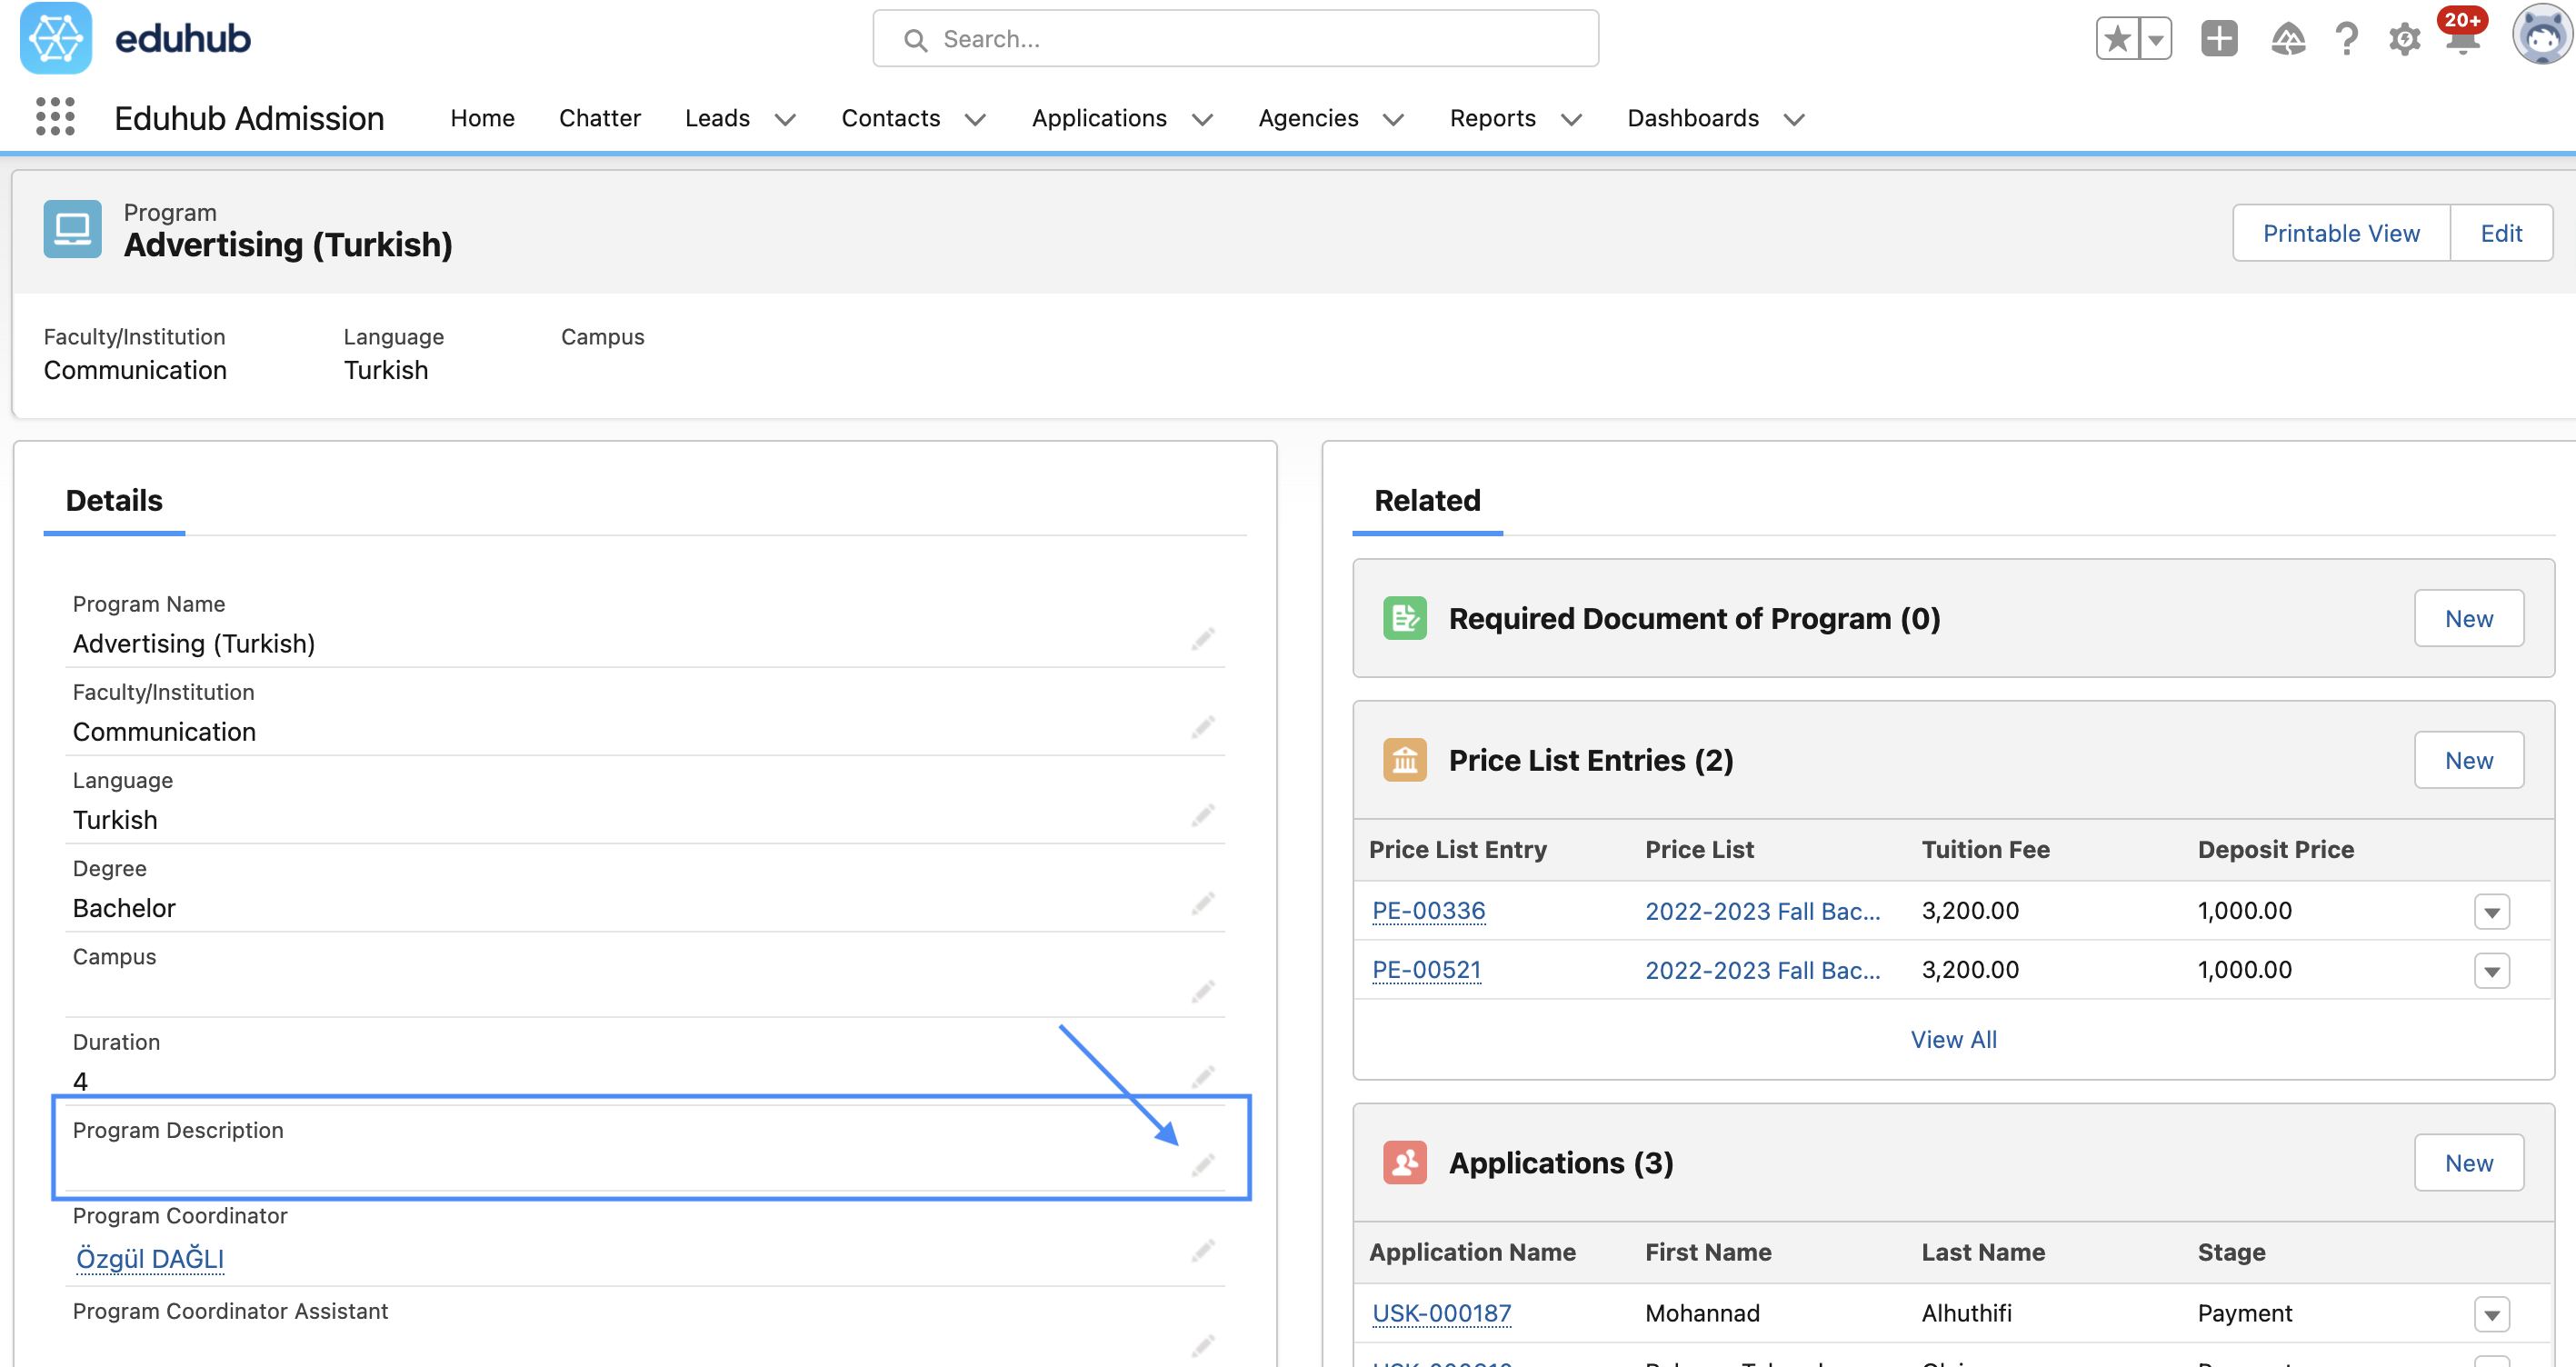
Task: Click the Edit button
Action: [2501, 233]
